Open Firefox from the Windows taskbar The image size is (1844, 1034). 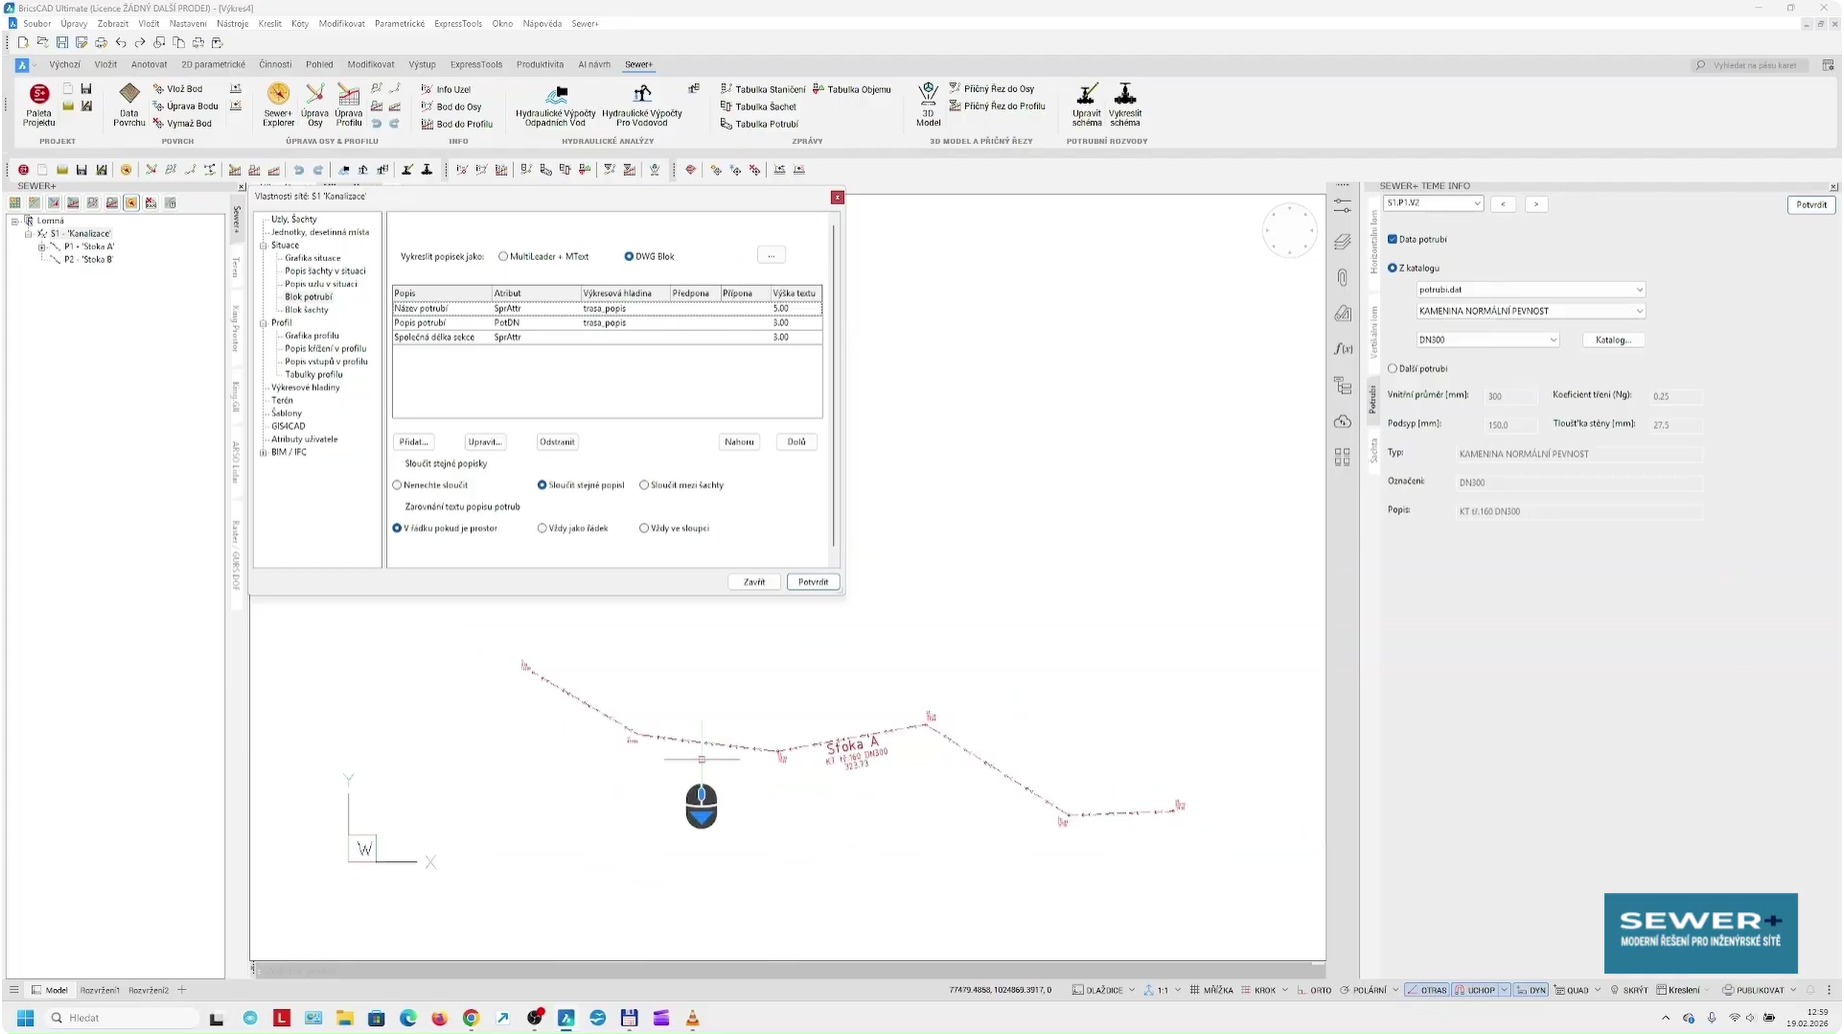point(440,1018)
